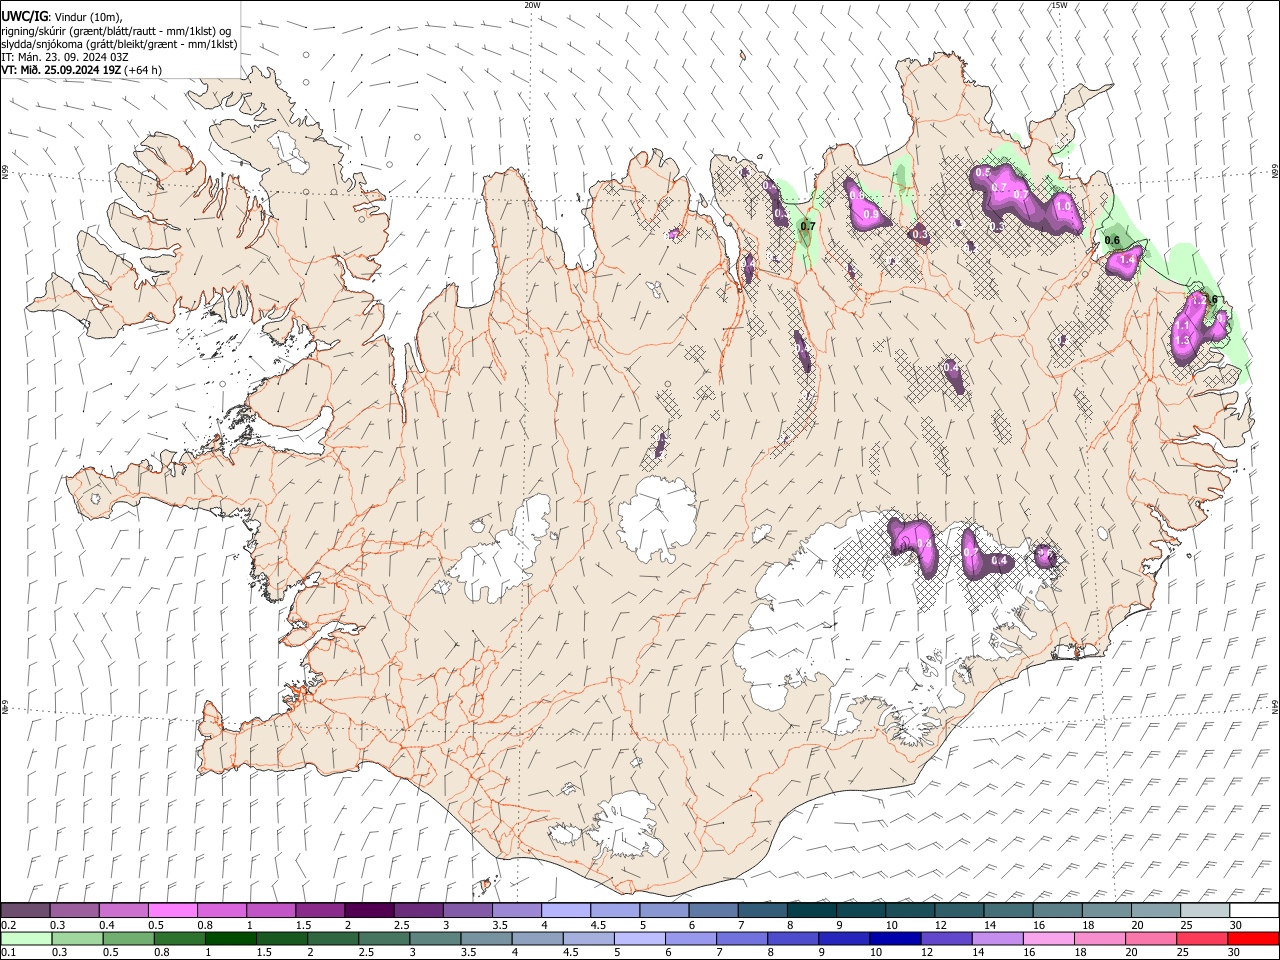
Task: Click the periwinkle 6–7 rain legend swatch
Action: coord(690,938)
